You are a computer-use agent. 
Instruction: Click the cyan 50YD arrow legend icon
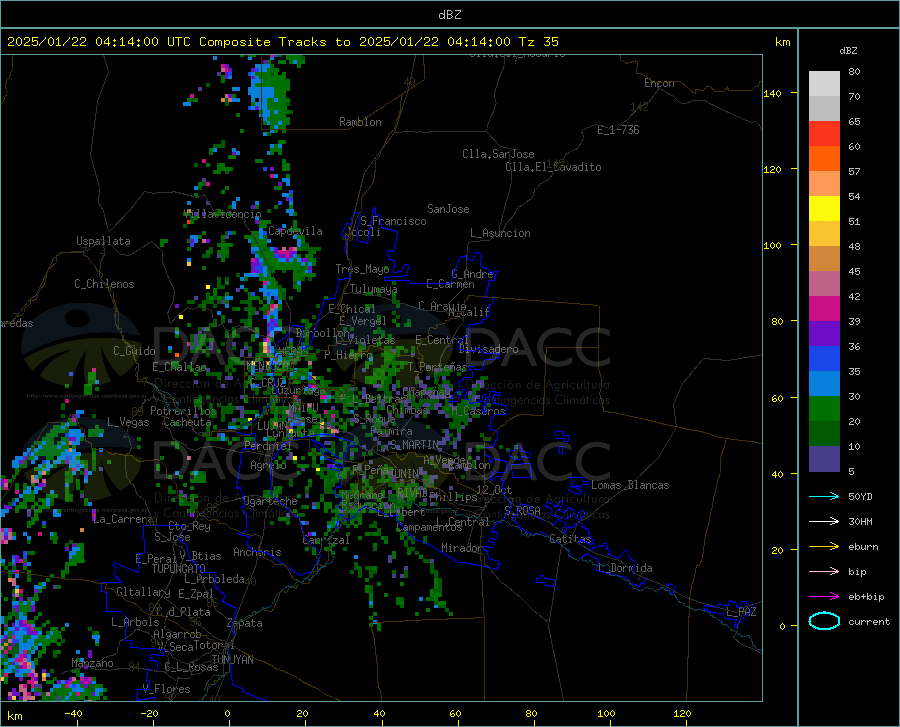824,496
